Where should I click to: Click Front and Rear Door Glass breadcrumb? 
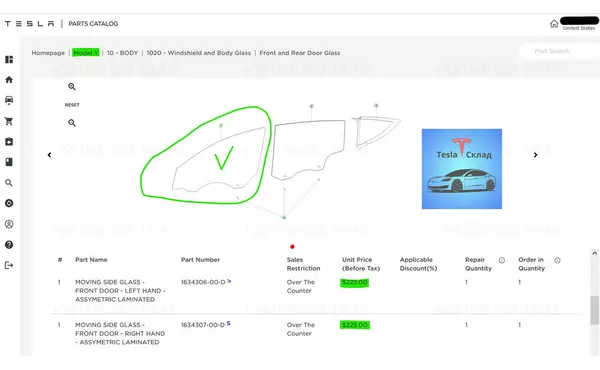pyautogui.click(x=300, y=53)
